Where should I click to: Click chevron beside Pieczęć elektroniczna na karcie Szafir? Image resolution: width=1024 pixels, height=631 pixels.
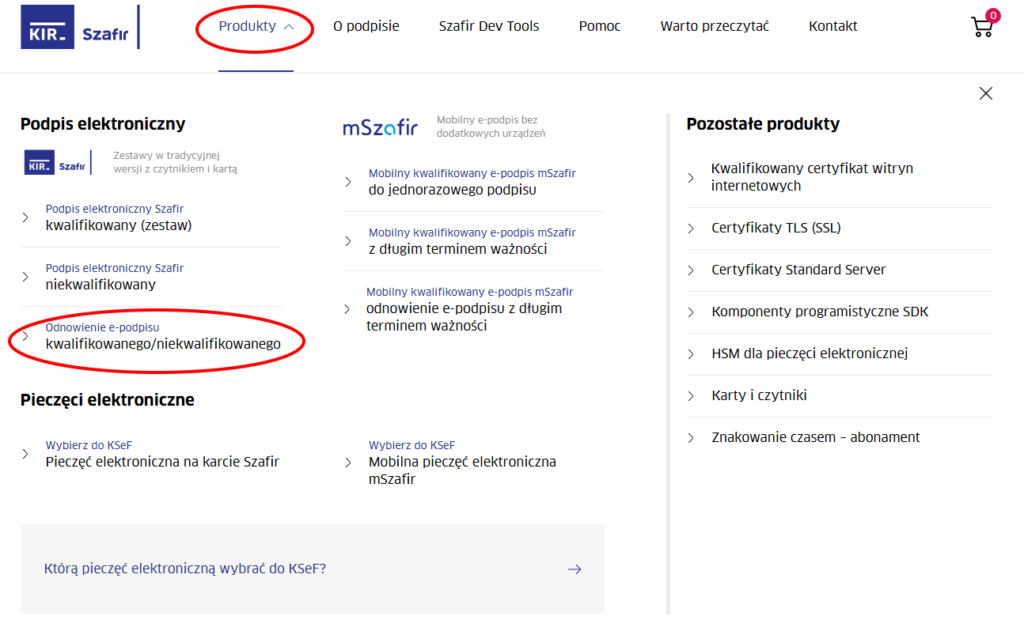pyautogui.click(x=25, y=453)
